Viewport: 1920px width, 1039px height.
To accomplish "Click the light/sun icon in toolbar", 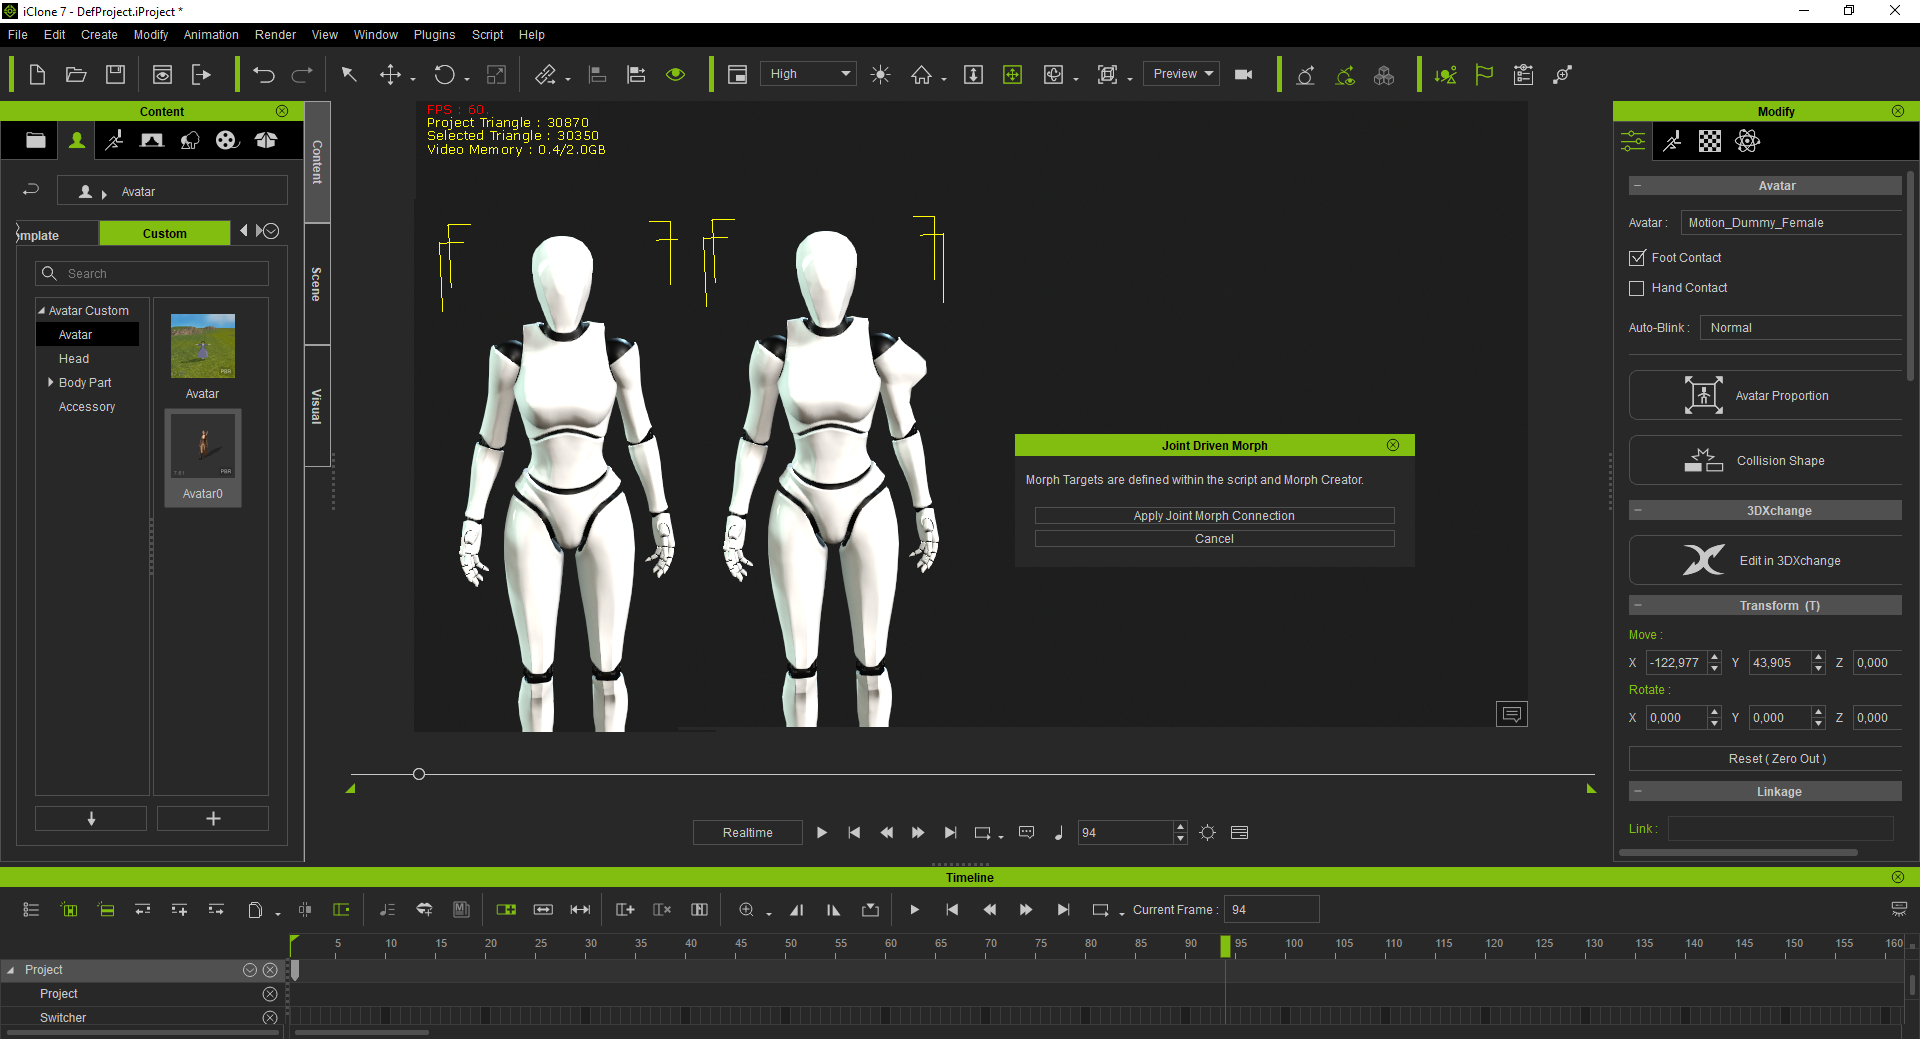I will pyautogui.click(x=880, y=74).
